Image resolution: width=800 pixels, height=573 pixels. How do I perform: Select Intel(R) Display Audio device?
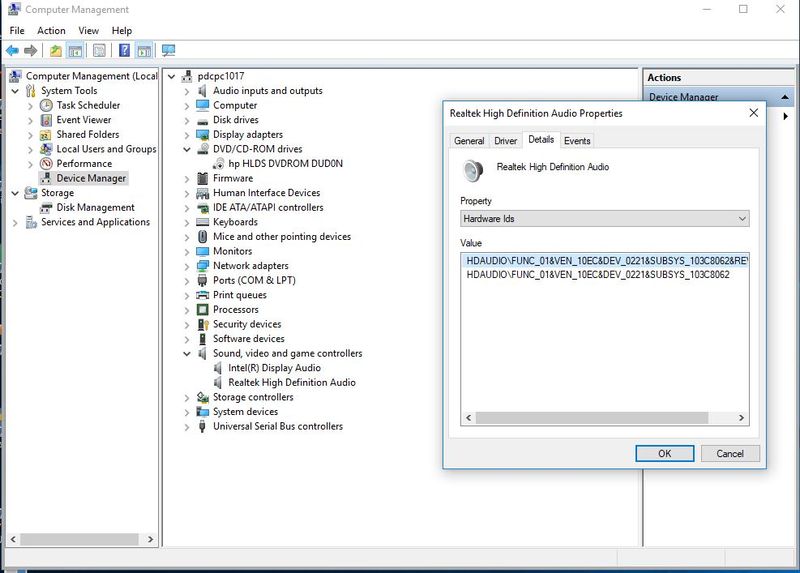tap(274, 368)
